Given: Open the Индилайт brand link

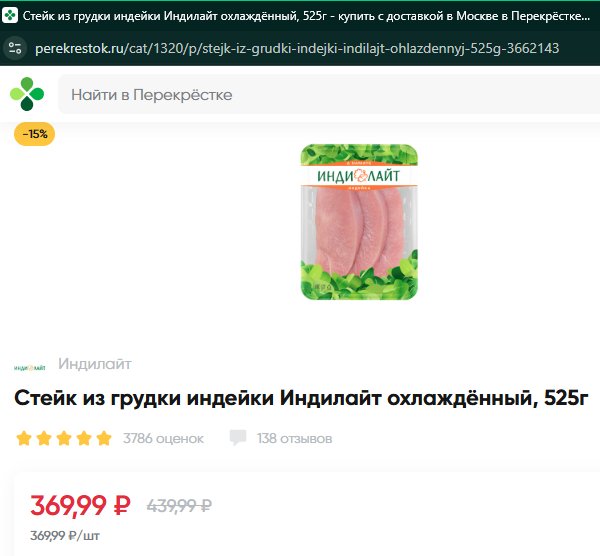Looking at the screenshot, I should point(95,364).
